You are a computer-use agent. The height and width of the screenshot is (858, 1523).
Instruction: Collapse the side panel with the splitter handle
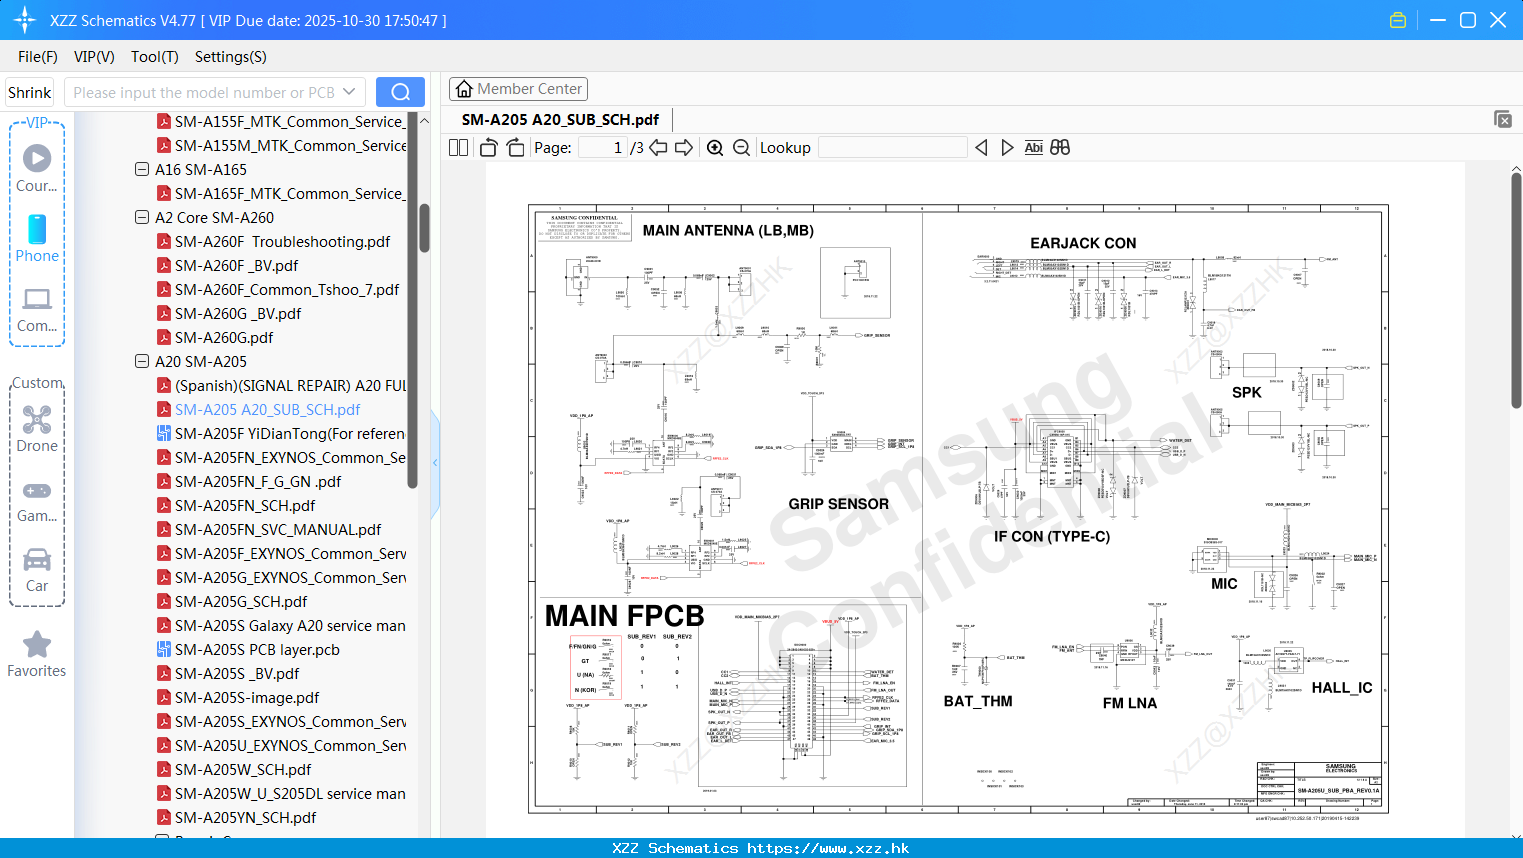(435, 463)
